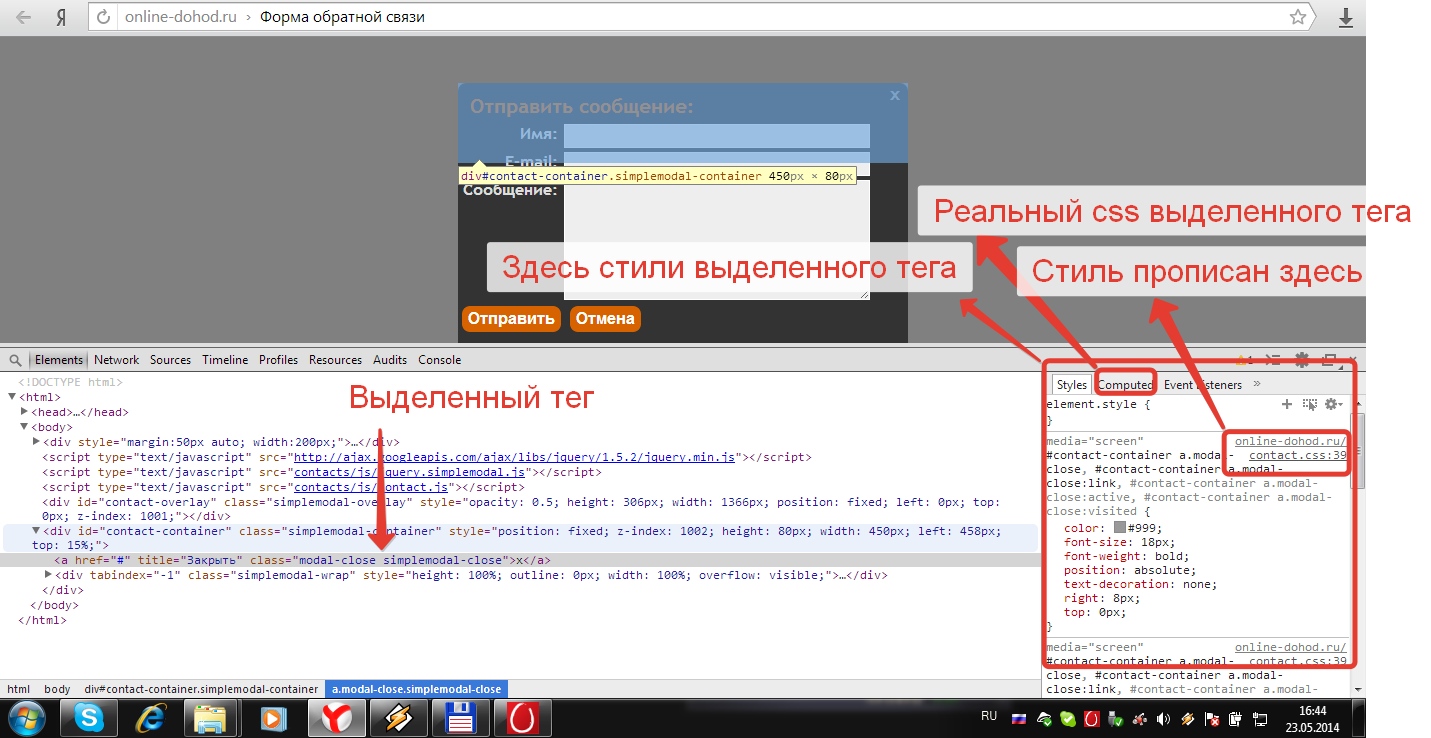Show the DevTools console drawer icon

tap(1274, 360)
